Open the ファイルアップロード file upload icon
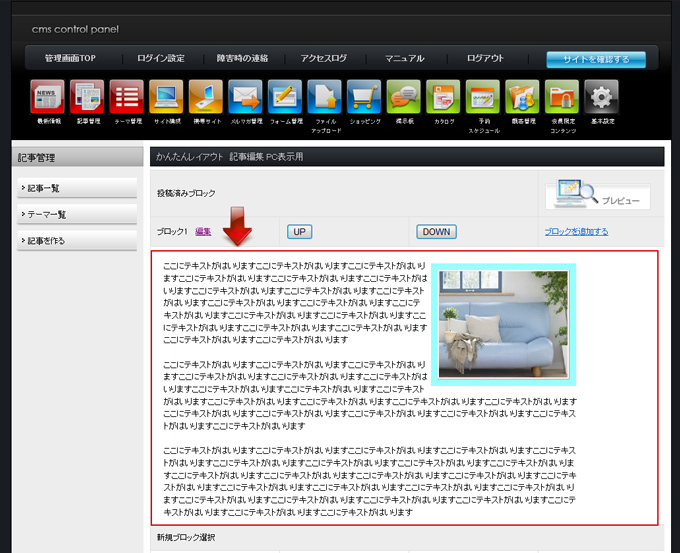Image resolution: width=680 pixels, height=553 pixels. click(x=325, y=98)
